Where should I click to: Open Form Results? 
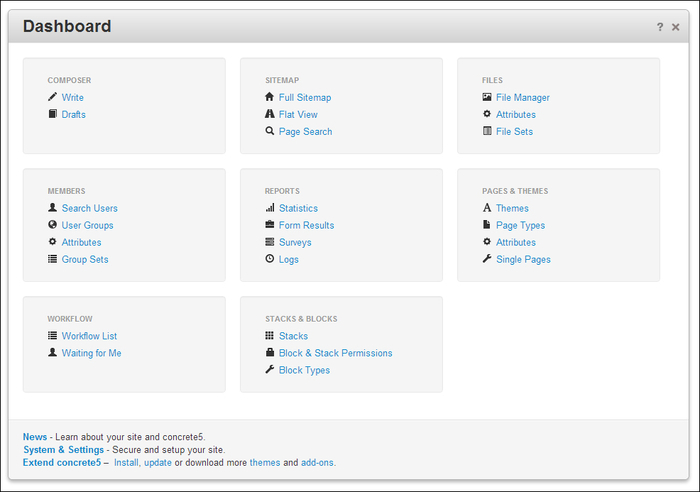click(x=306, y=225)
